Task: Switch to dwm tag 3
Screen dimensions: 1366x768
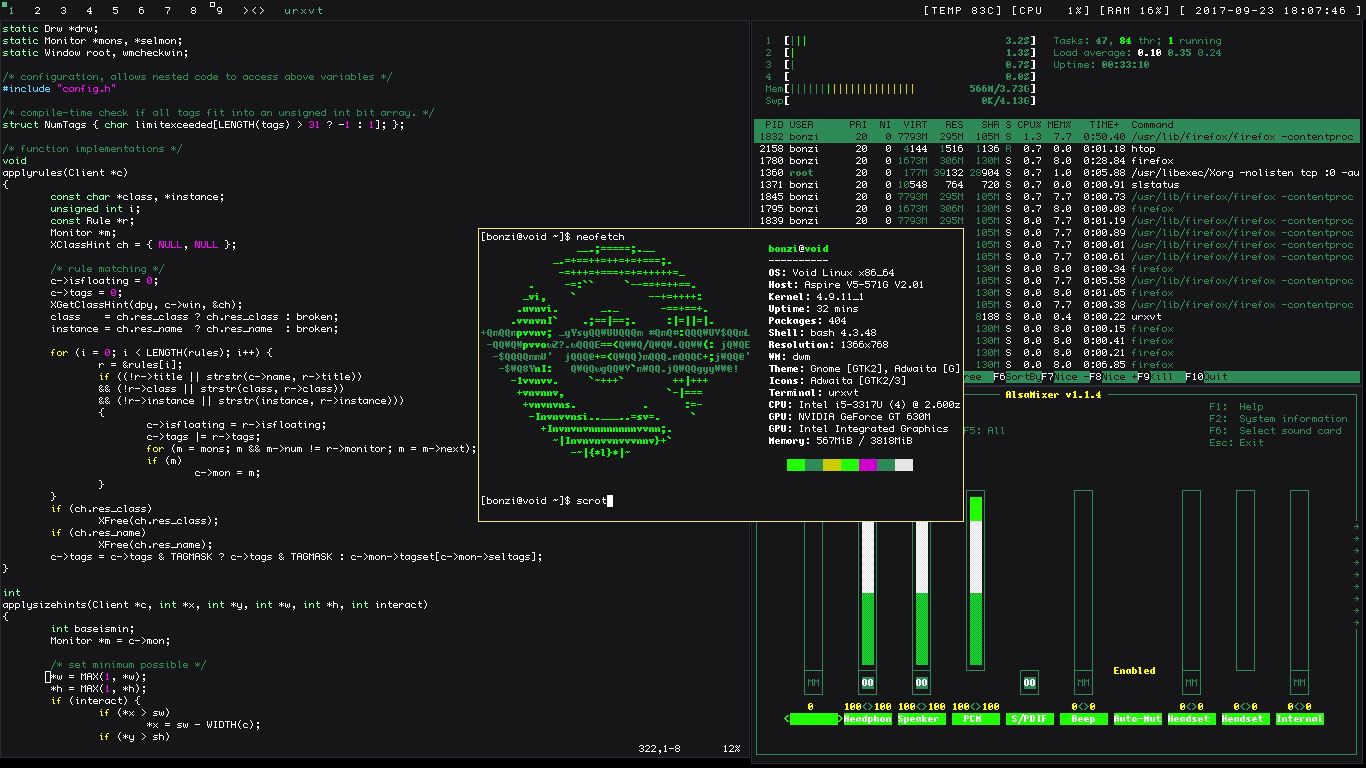Action: click(63, 10)
